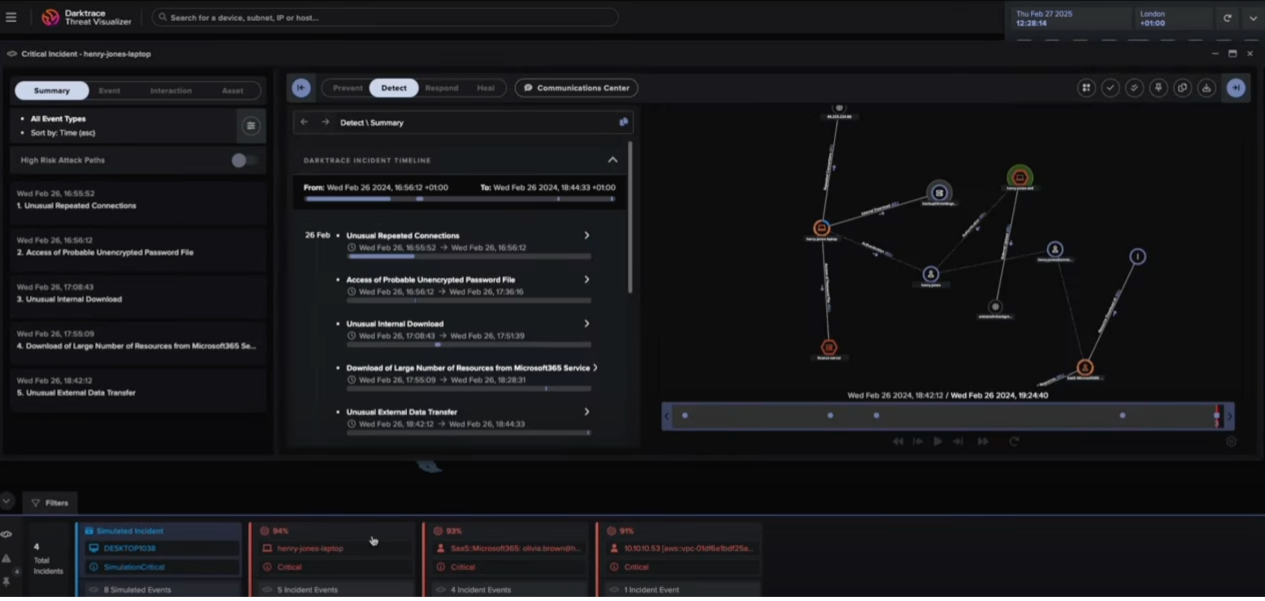Viewport: 1265px width, 601px height.
Task: Rewind the graph timeline playback
Action: pos(897,441)
